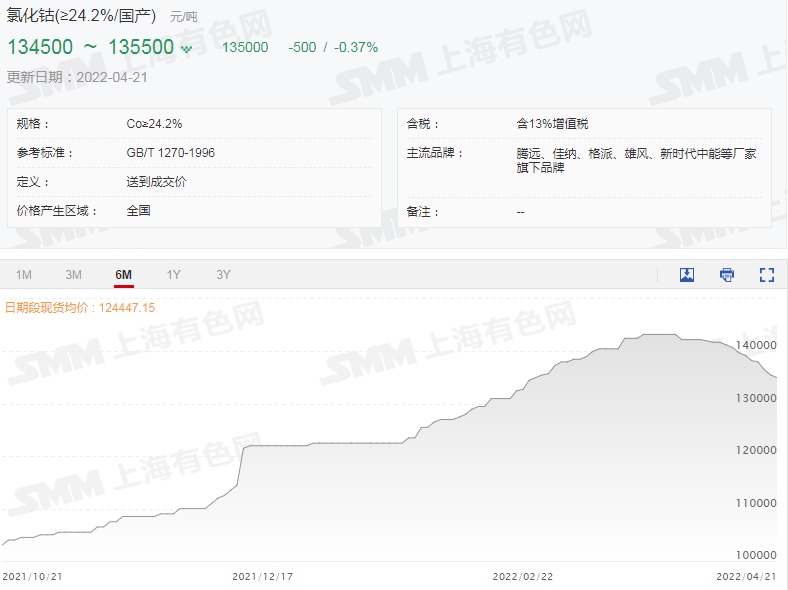Image resolution: width=788 pixels, height=590 pixels.
Task: Click the main brands list text
Action: (x=636, y=160)
